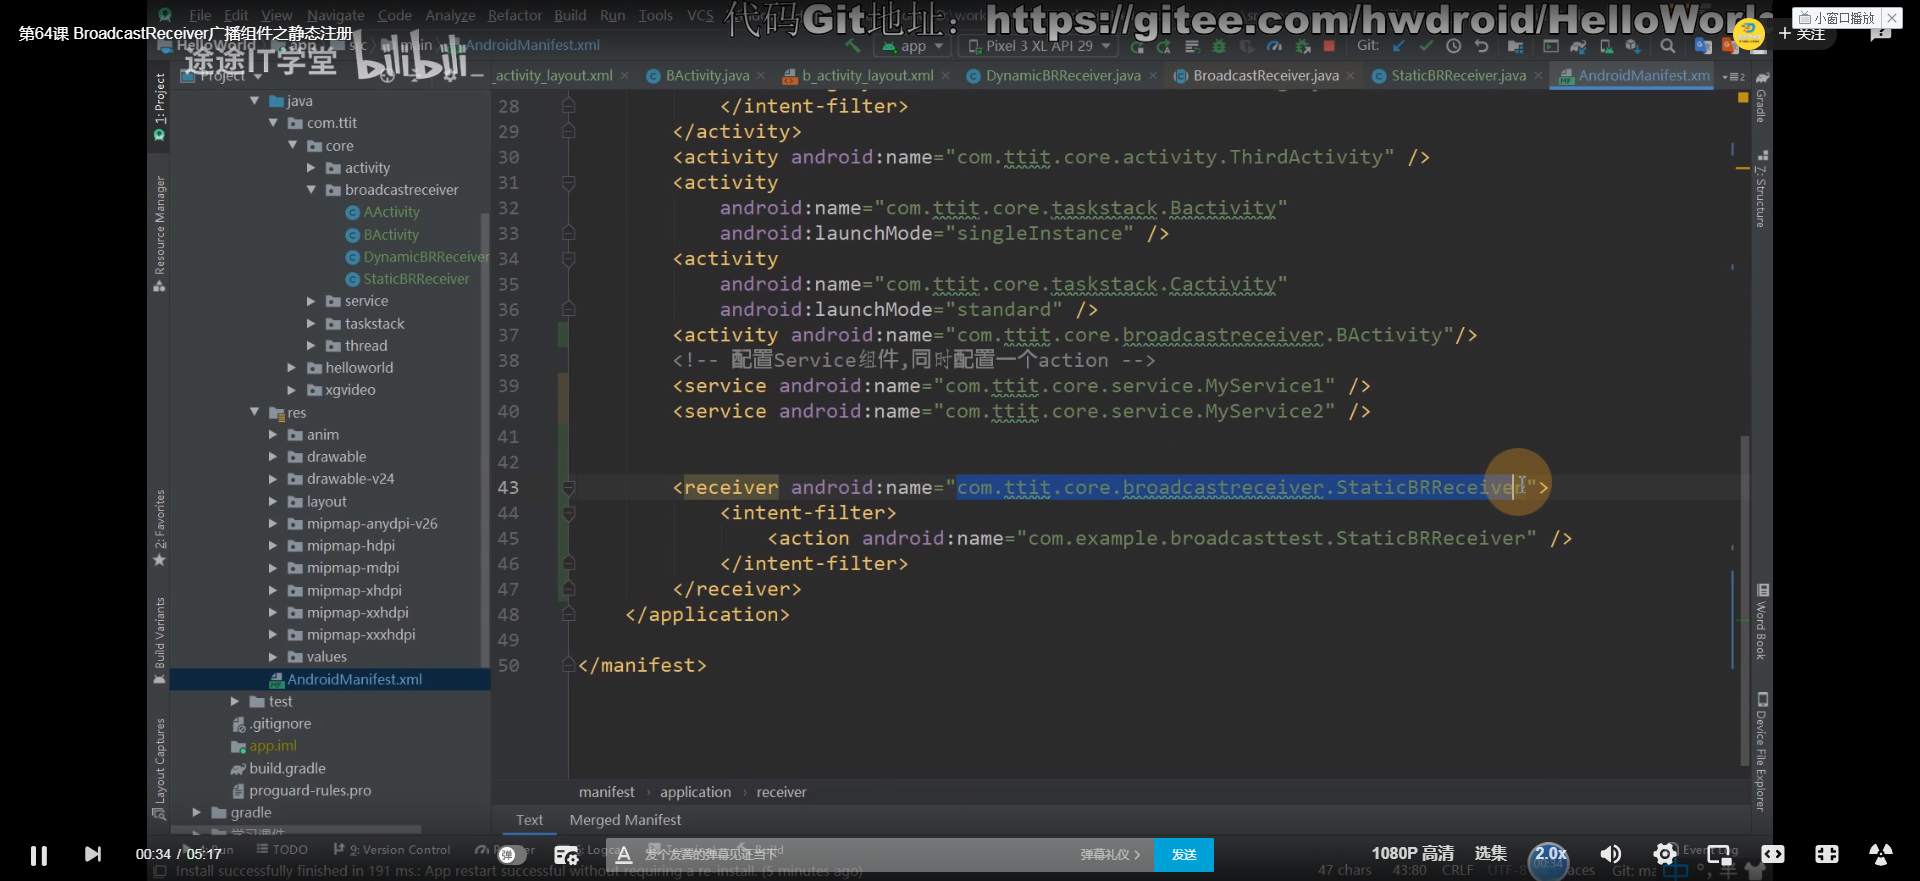Open the 弹幕礼仪 etiquette link
This screenshot has height=881, width=1920.
[1110, 855]
